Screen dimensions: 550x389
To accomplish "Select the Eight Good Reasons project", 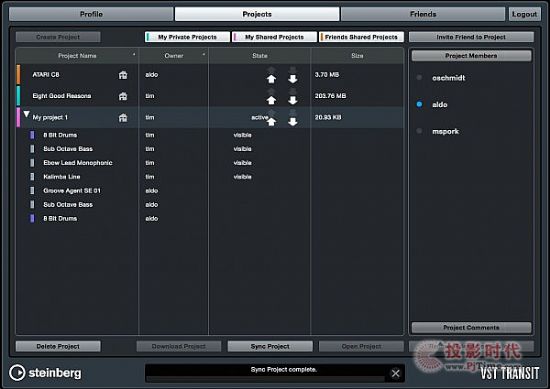I will [210, 96].
